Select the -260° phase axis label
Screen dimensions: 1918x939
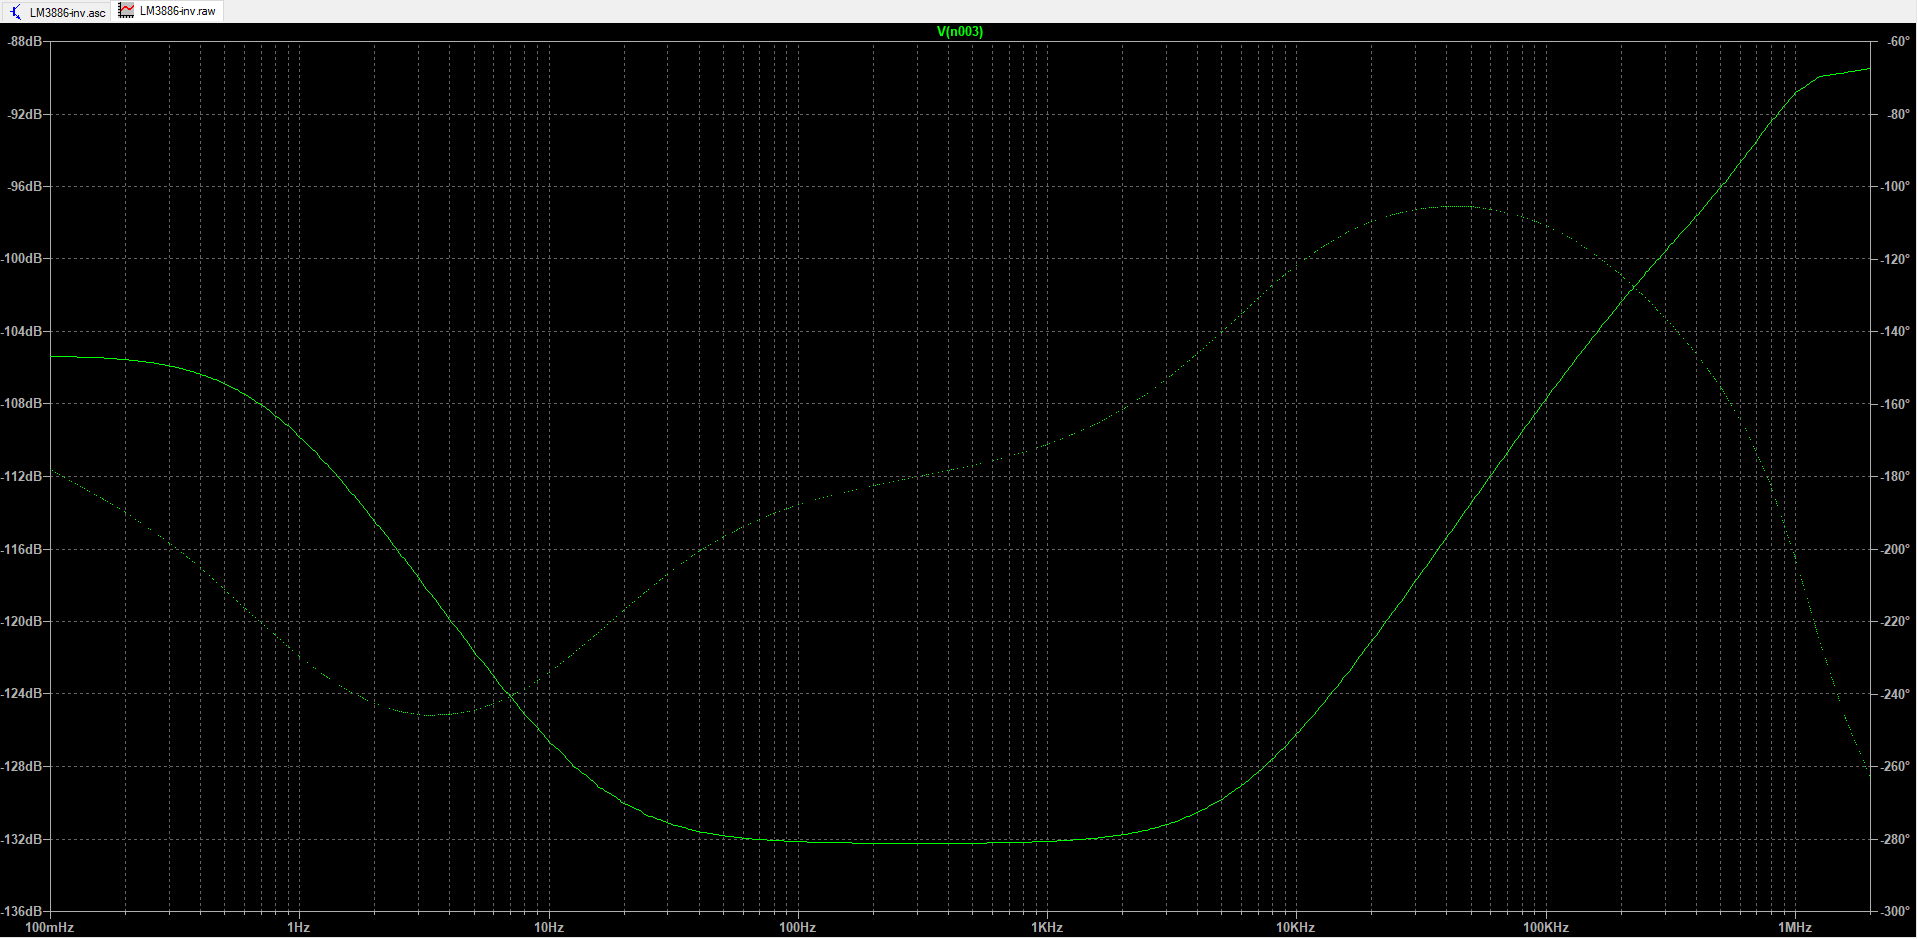click(1895, 766)
